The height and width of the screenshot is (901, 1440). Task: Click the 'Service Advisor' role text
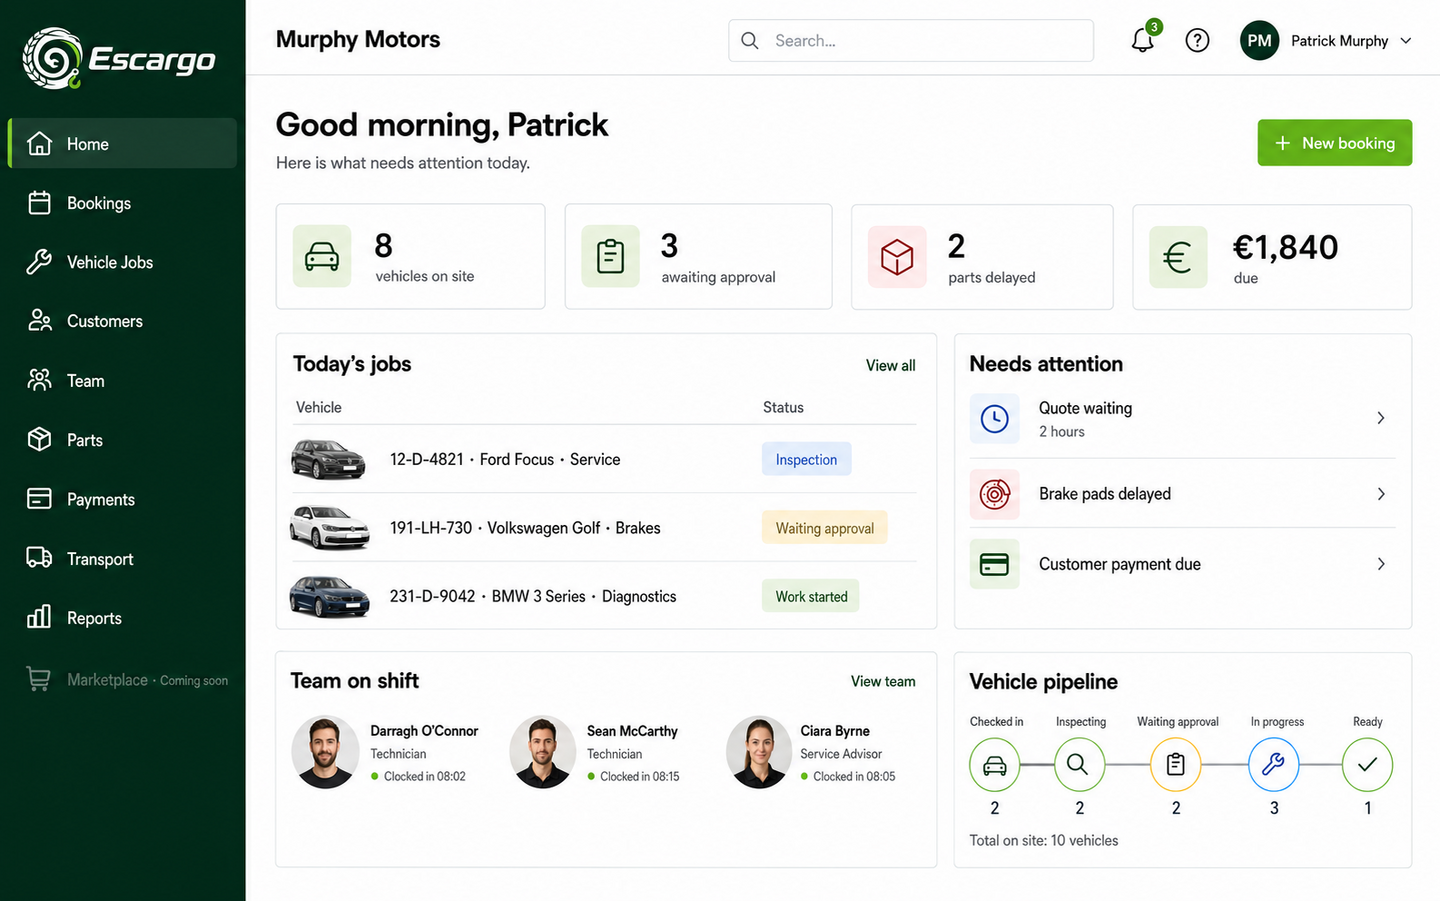pos(841,754)
